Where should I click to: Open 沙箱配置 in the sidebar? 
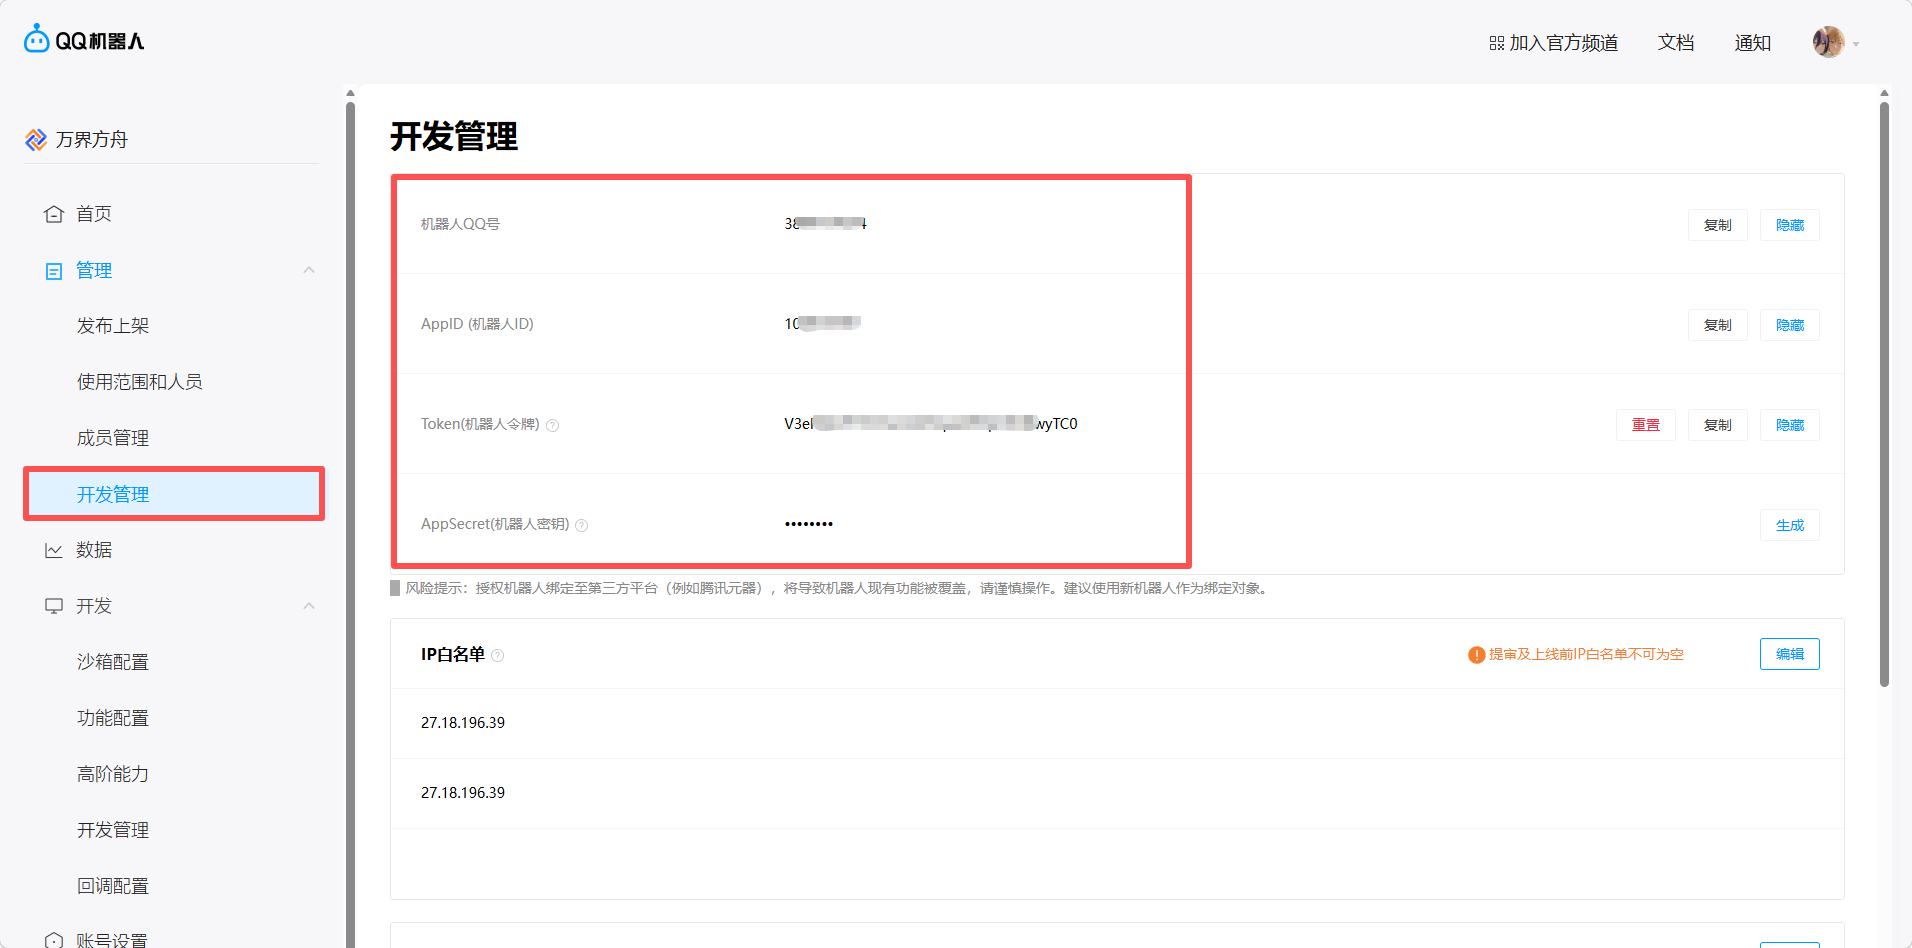[113, 662]
